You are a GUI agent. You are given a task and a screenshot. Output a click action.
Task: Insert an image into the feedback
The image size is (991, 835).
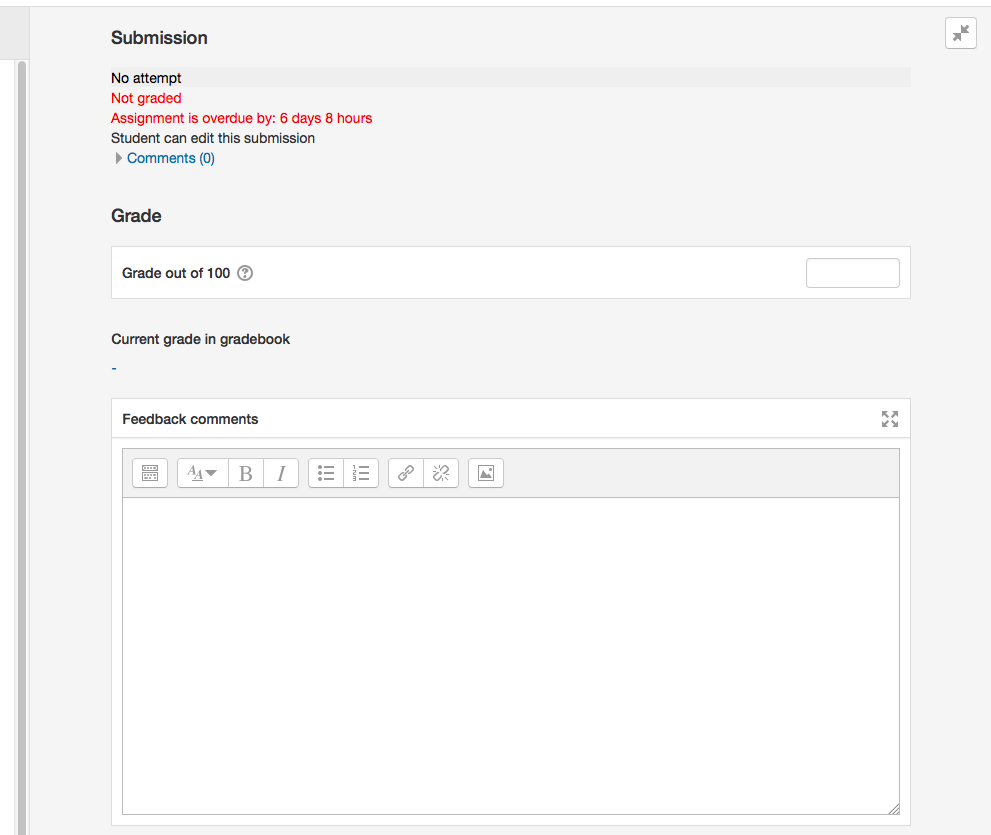click(x=486, y=473)
